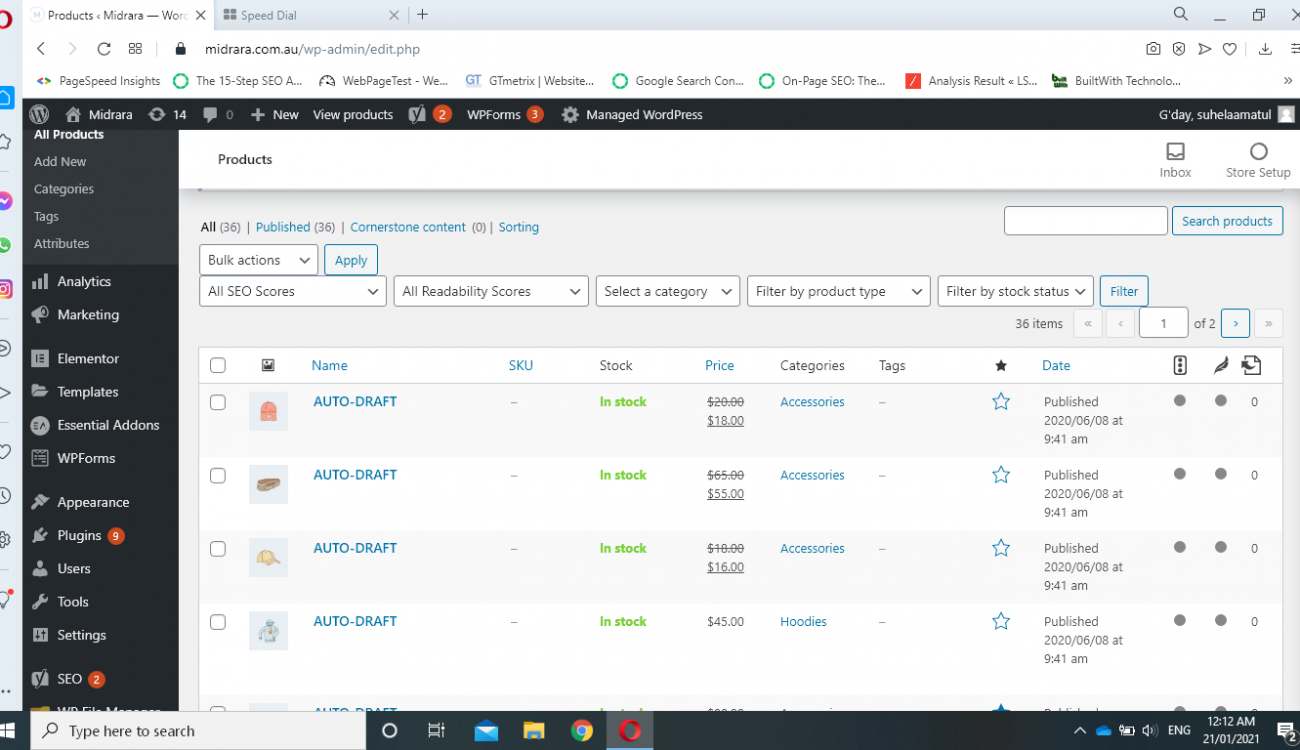Reload the page in browser
The height and width of the screenshot is (750, 1300).
pyautogui.click(x=104, y=49)
